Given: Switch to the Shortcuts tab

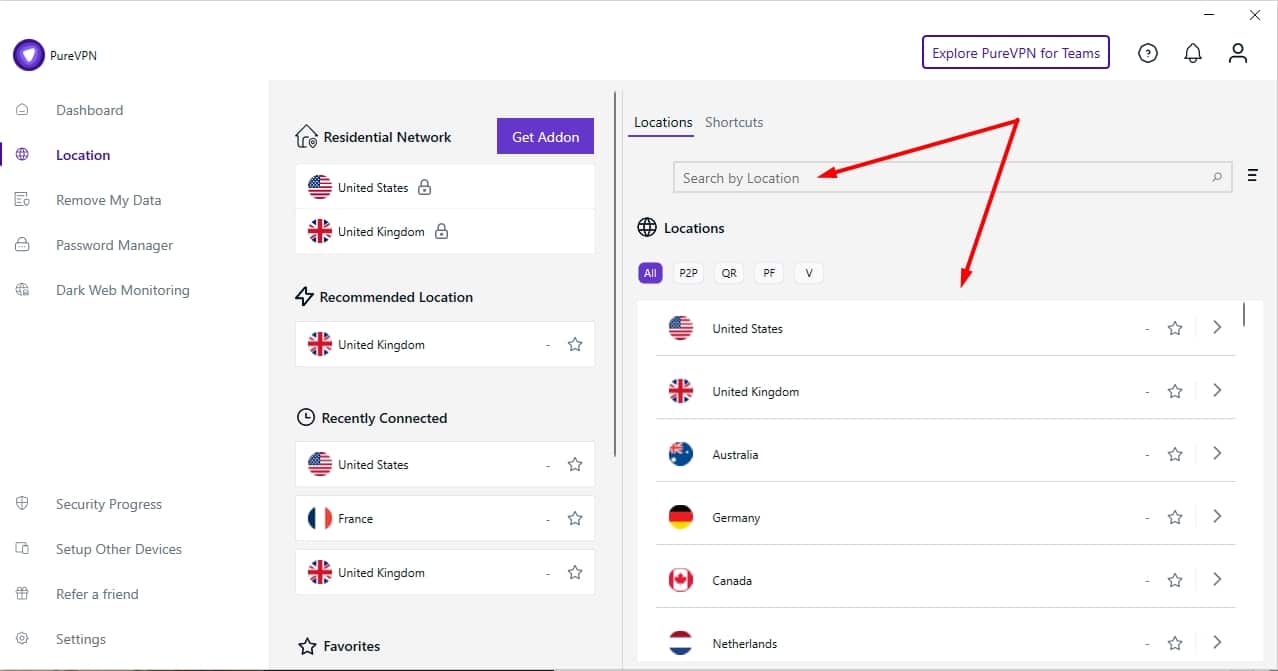Looking at the screenshot, I should [x=734, y=122].
